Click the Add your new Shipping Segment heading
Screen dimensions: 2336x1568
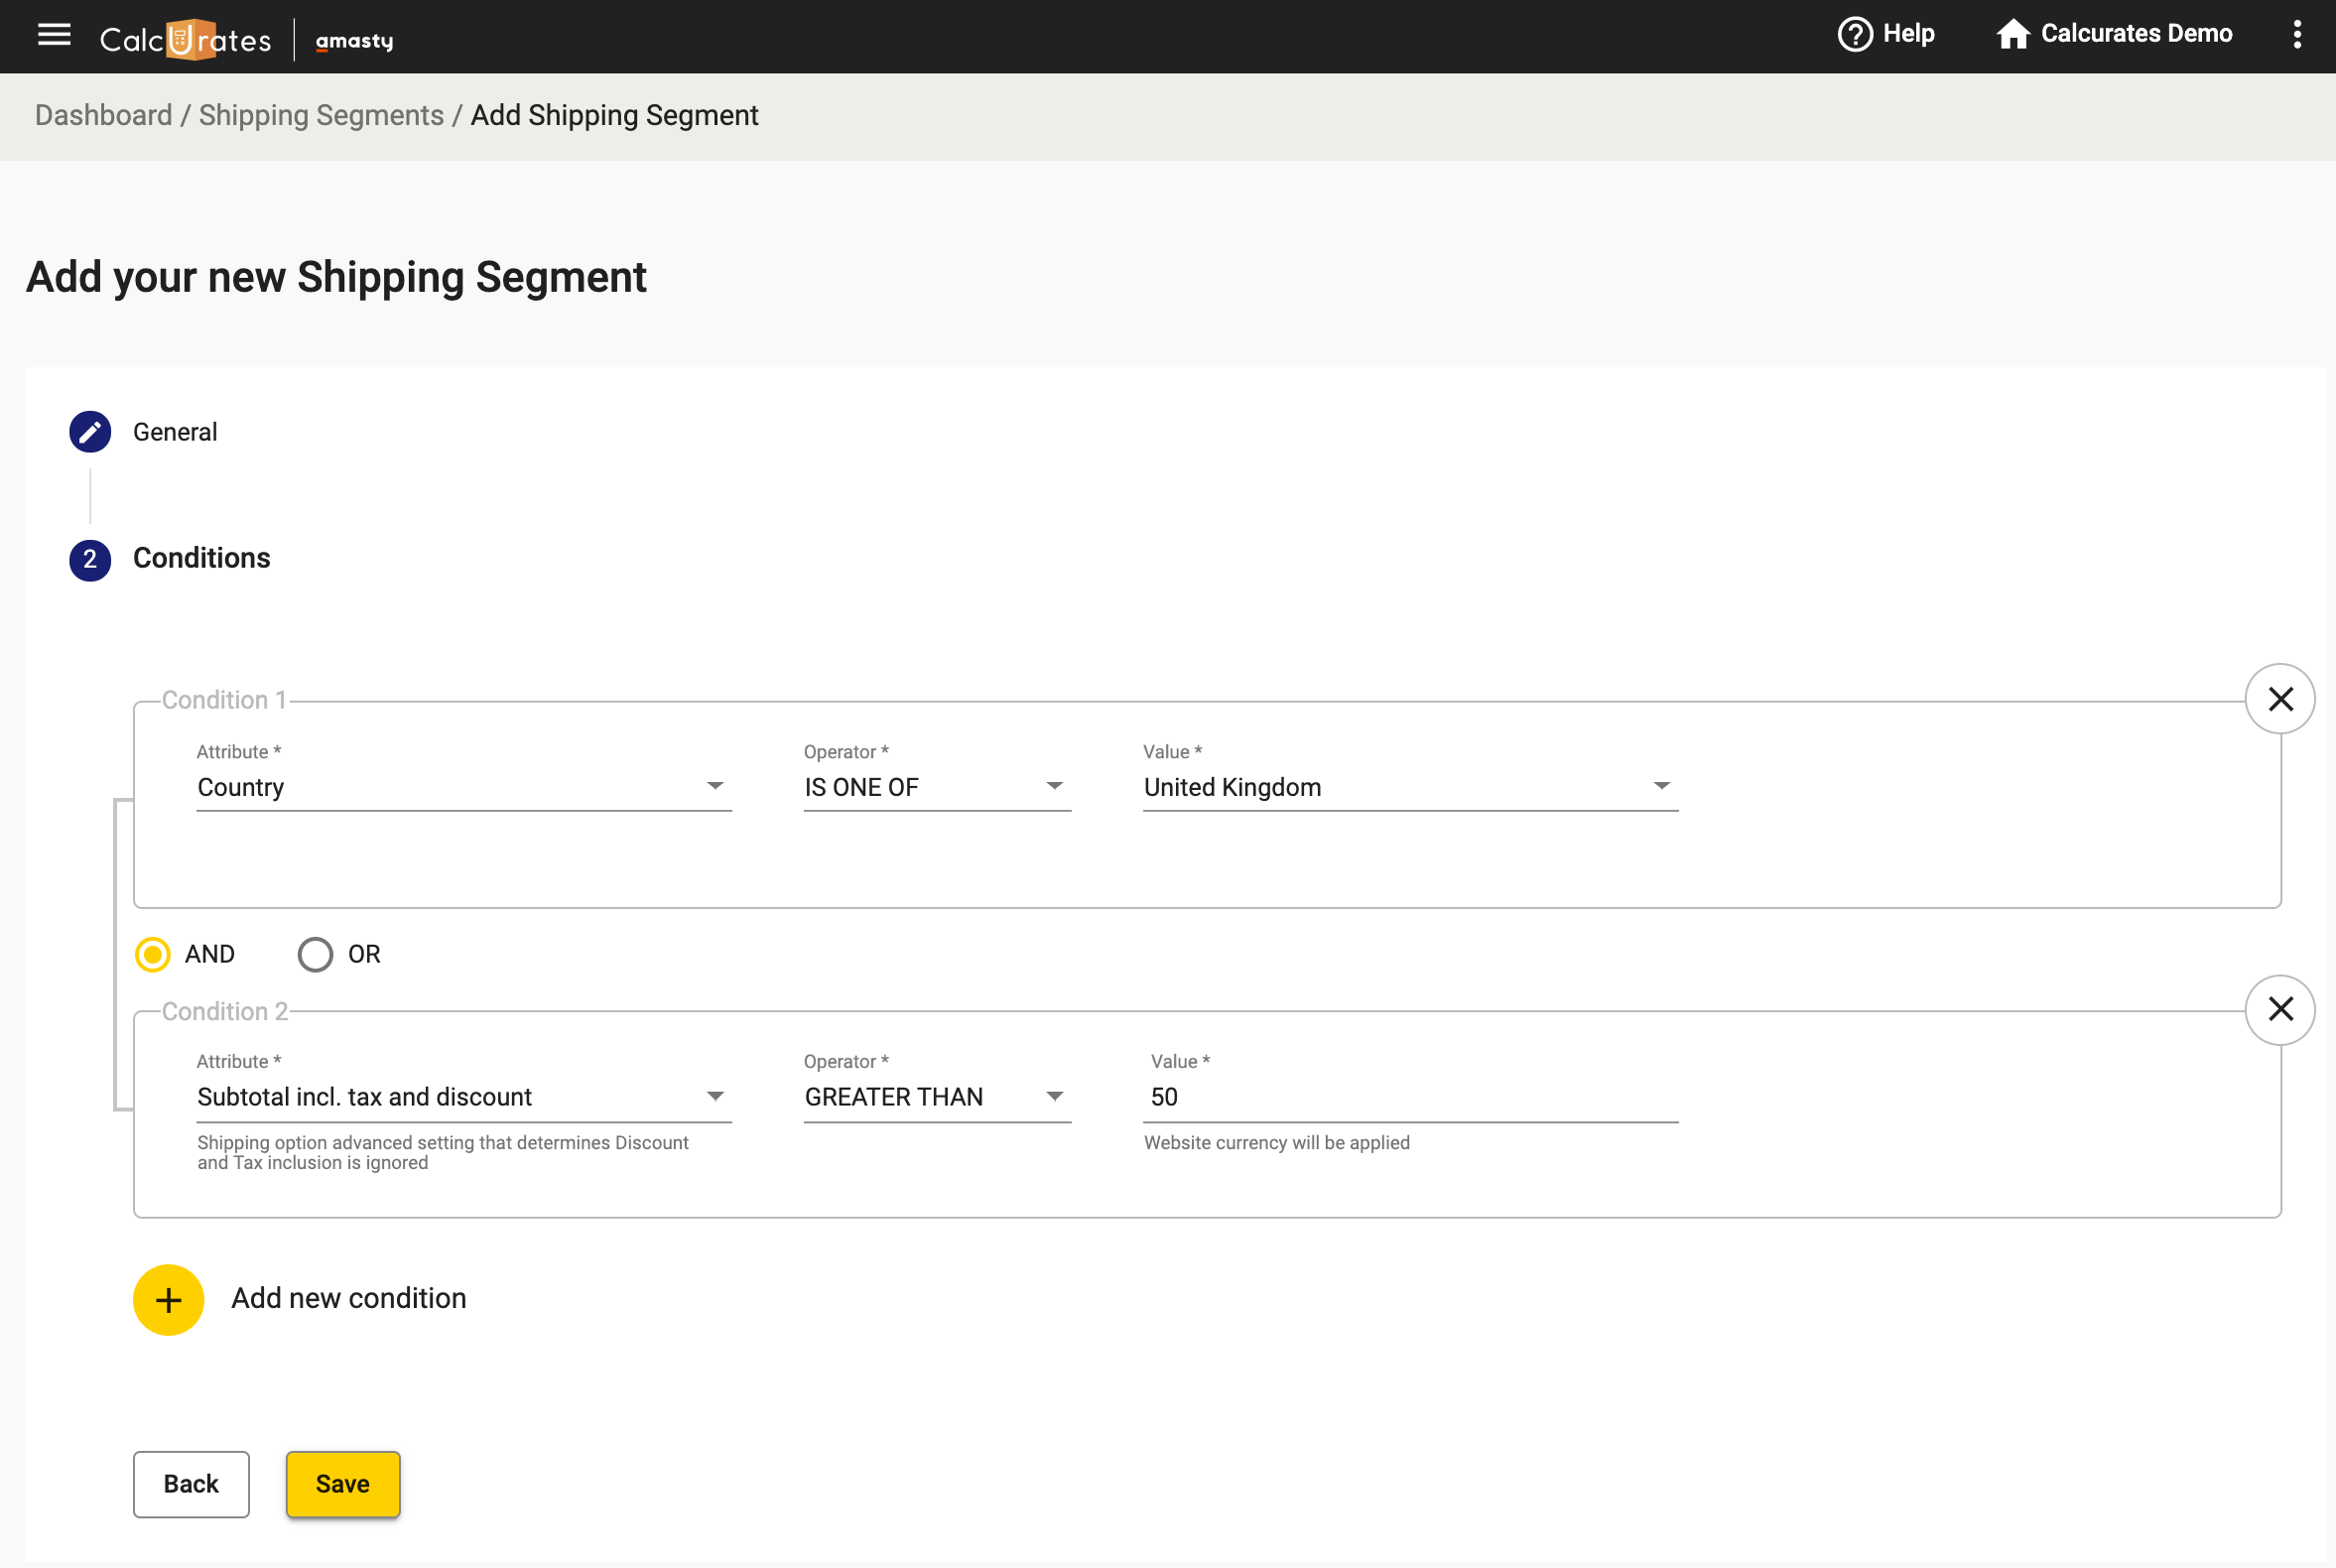click(x=336, y=278)
